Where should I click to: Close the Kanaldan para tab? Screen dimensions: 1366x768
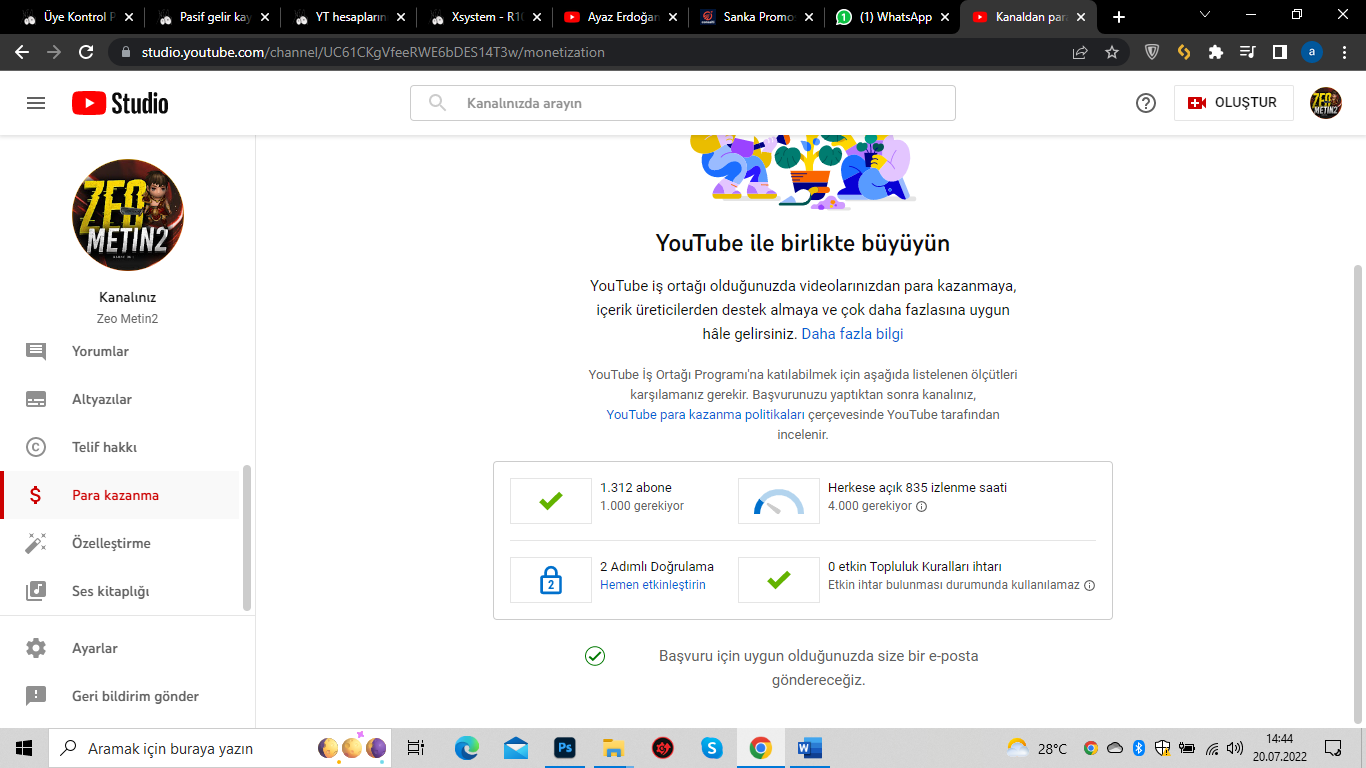1080,17
